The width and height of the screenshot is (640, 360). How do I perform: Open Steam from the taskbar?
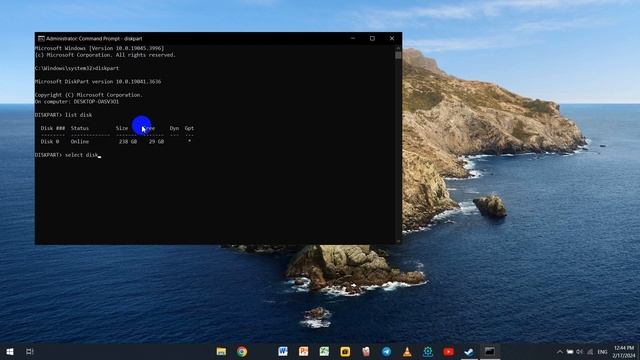pos(469,351)
